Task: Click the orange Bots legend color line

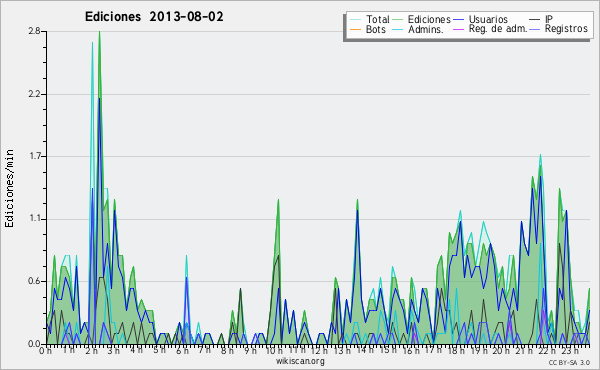Action: 355,29
